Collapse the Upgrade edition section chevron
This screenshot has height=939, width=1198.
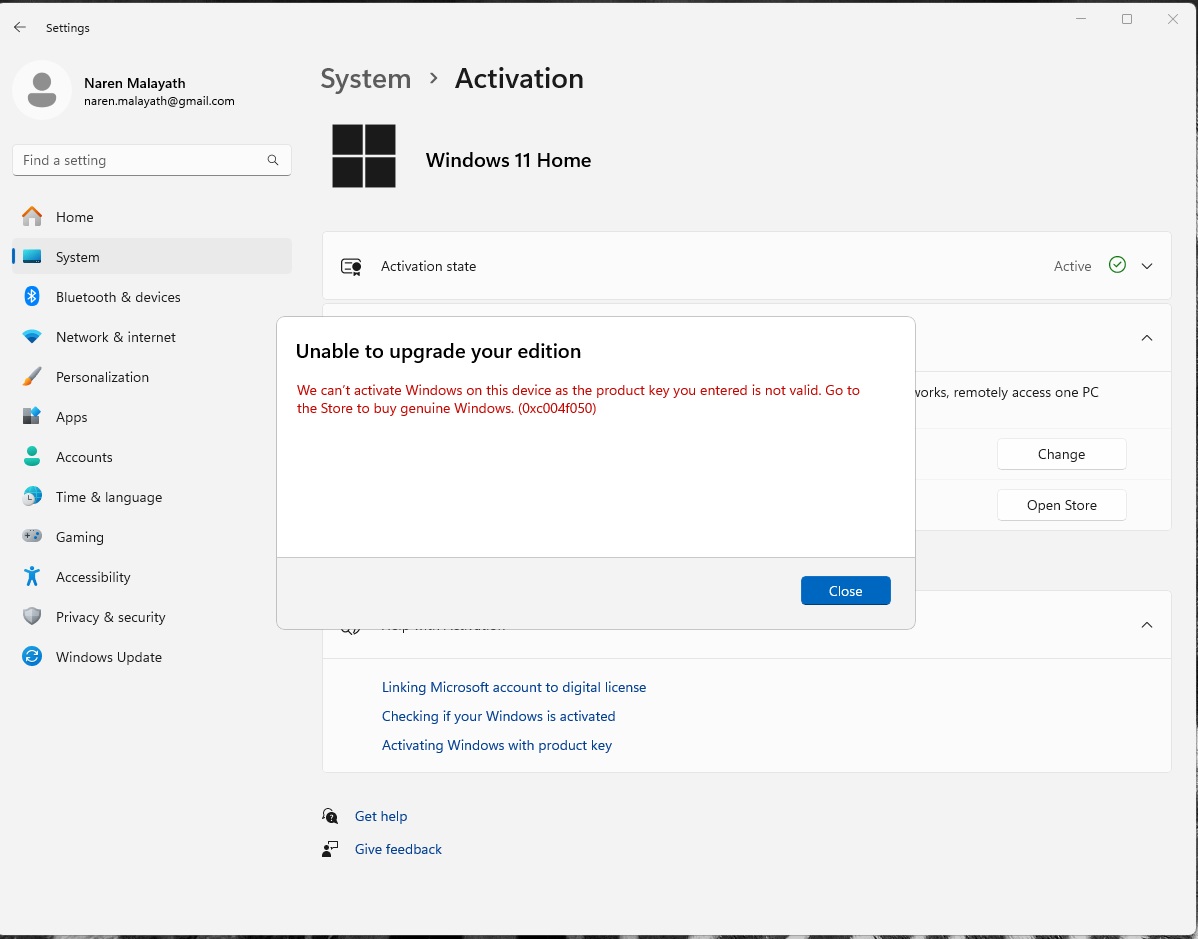coord(1147,338)
